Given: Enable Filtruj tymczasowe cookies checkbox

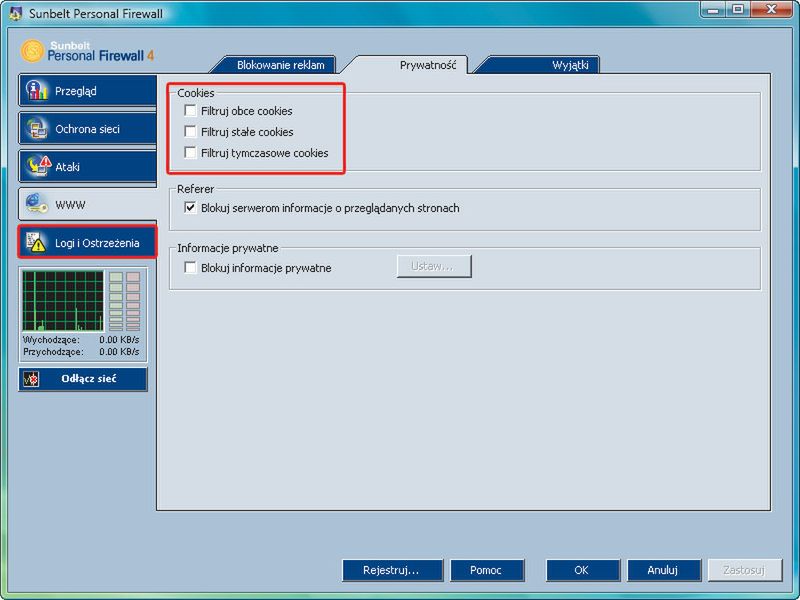Looking at the screenshot, I should coord(190,153).
